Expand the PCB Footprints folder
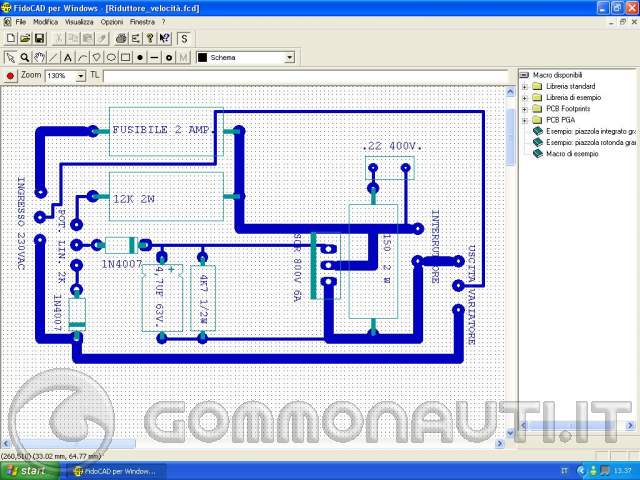Viewport: 640px width, 480px height. click(525, 109)
